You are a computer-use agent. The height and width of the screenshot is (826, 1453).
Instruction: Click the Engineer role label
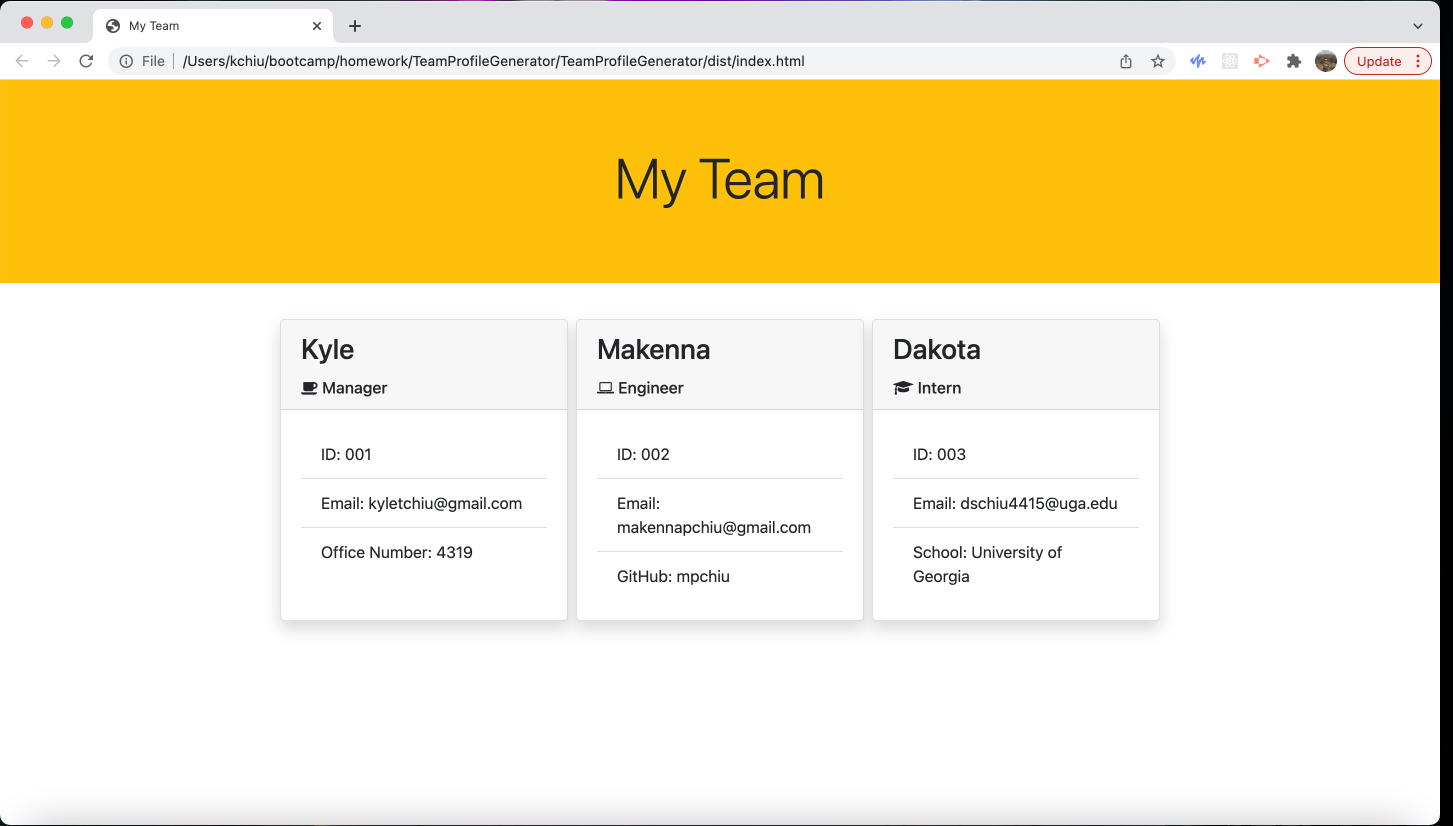tap(651, 388)
